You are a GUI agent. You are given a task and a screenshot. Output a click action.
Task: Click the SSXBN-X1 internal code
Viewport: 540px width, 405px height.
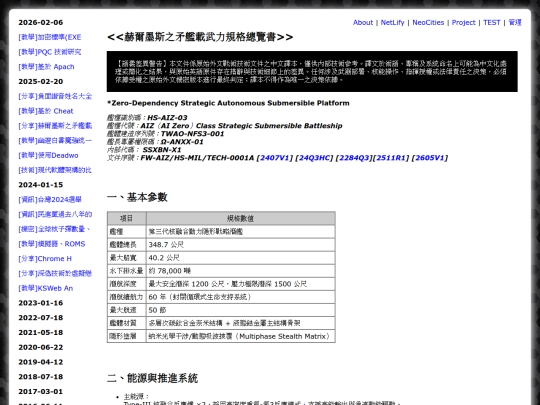pos(162,150)
